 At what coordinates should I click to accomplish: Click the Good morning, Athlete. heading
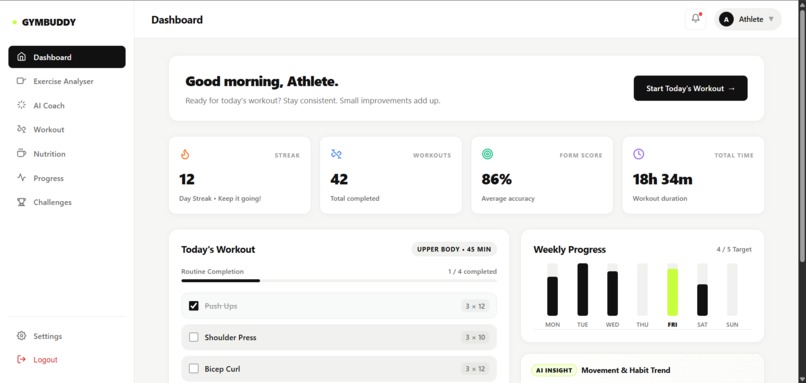[262, 81]
